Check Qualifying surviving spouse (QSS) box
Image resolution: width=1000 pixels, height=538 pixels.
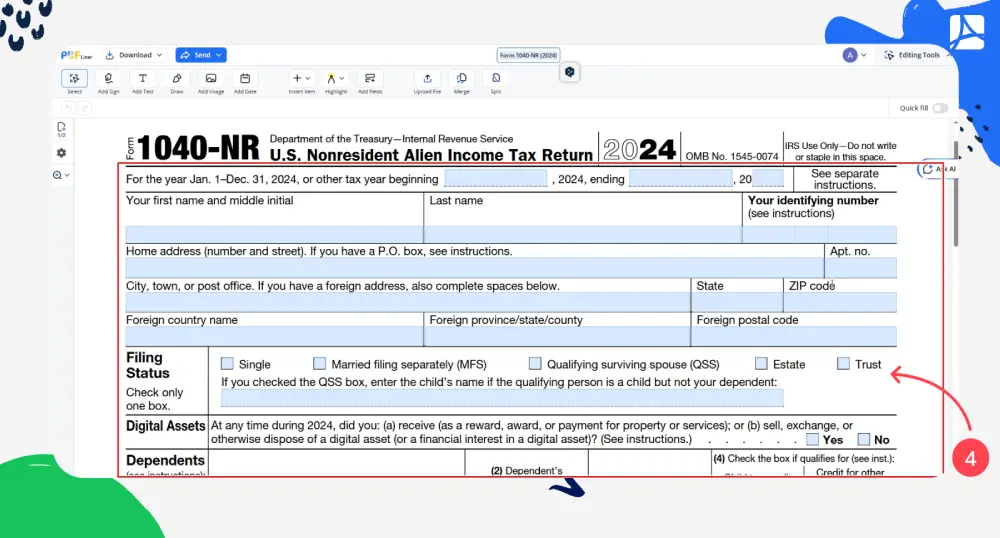click(535, 363)
